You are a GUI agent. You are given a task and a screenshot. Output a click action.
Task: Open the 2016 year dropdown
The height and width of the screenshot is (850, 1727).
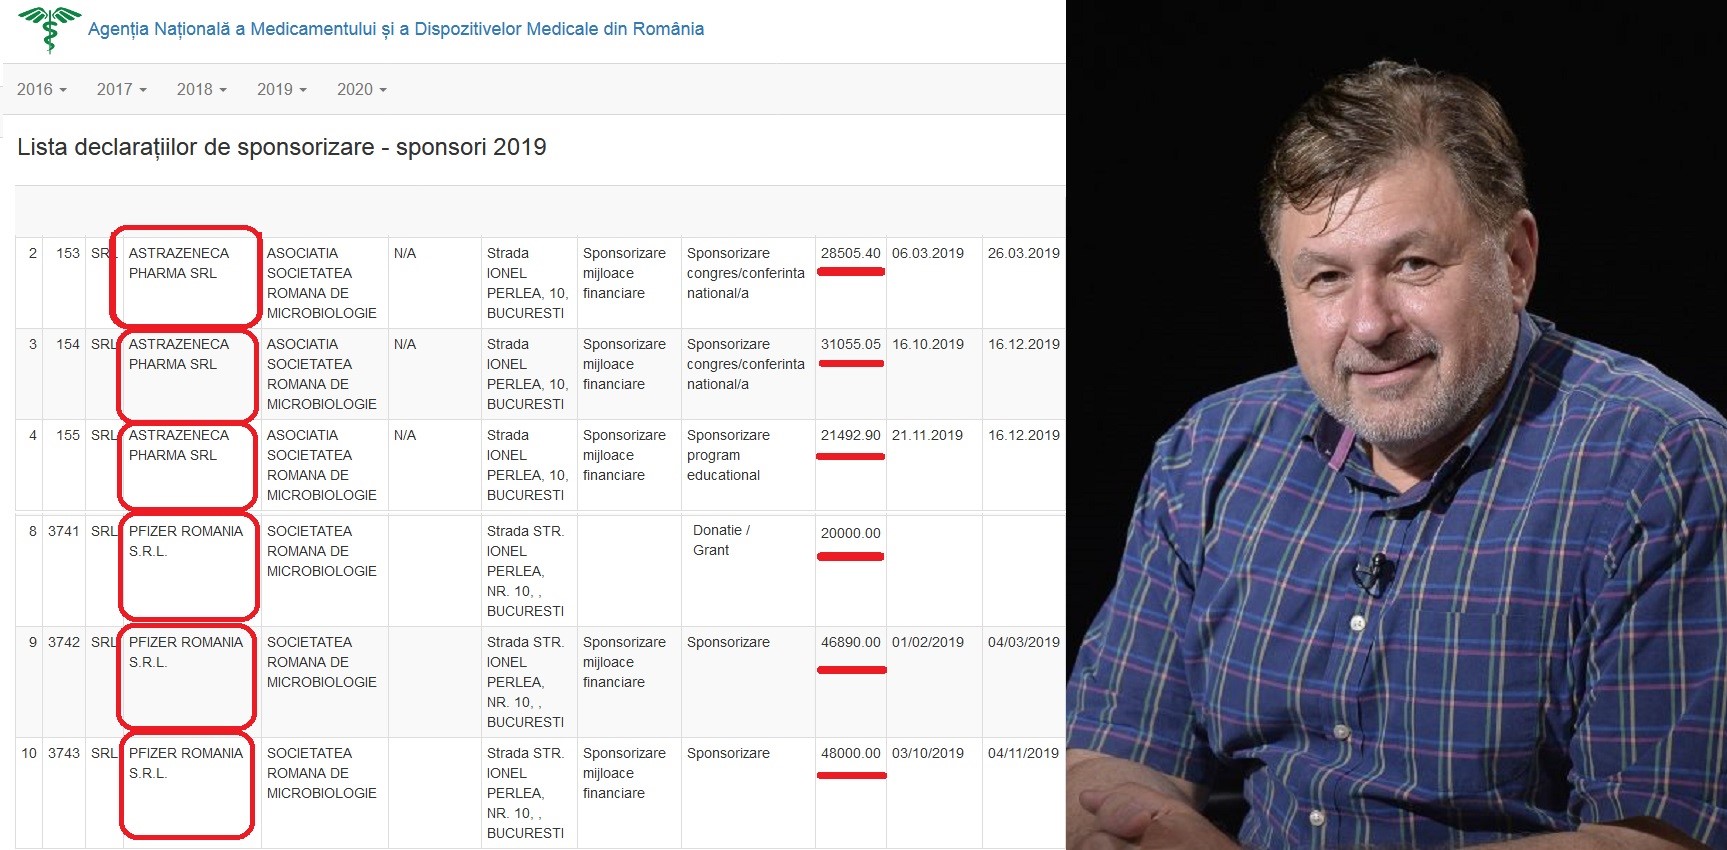tap(41, 89)
